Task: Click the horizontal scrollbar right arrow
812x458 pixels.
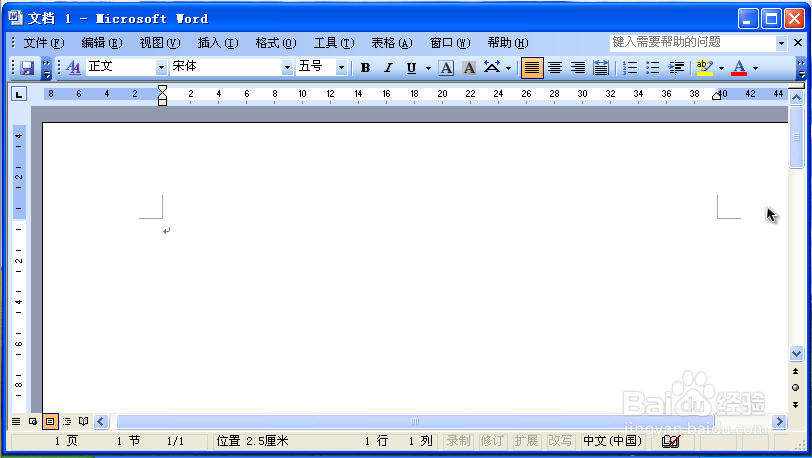Action: tap(779, 421)
